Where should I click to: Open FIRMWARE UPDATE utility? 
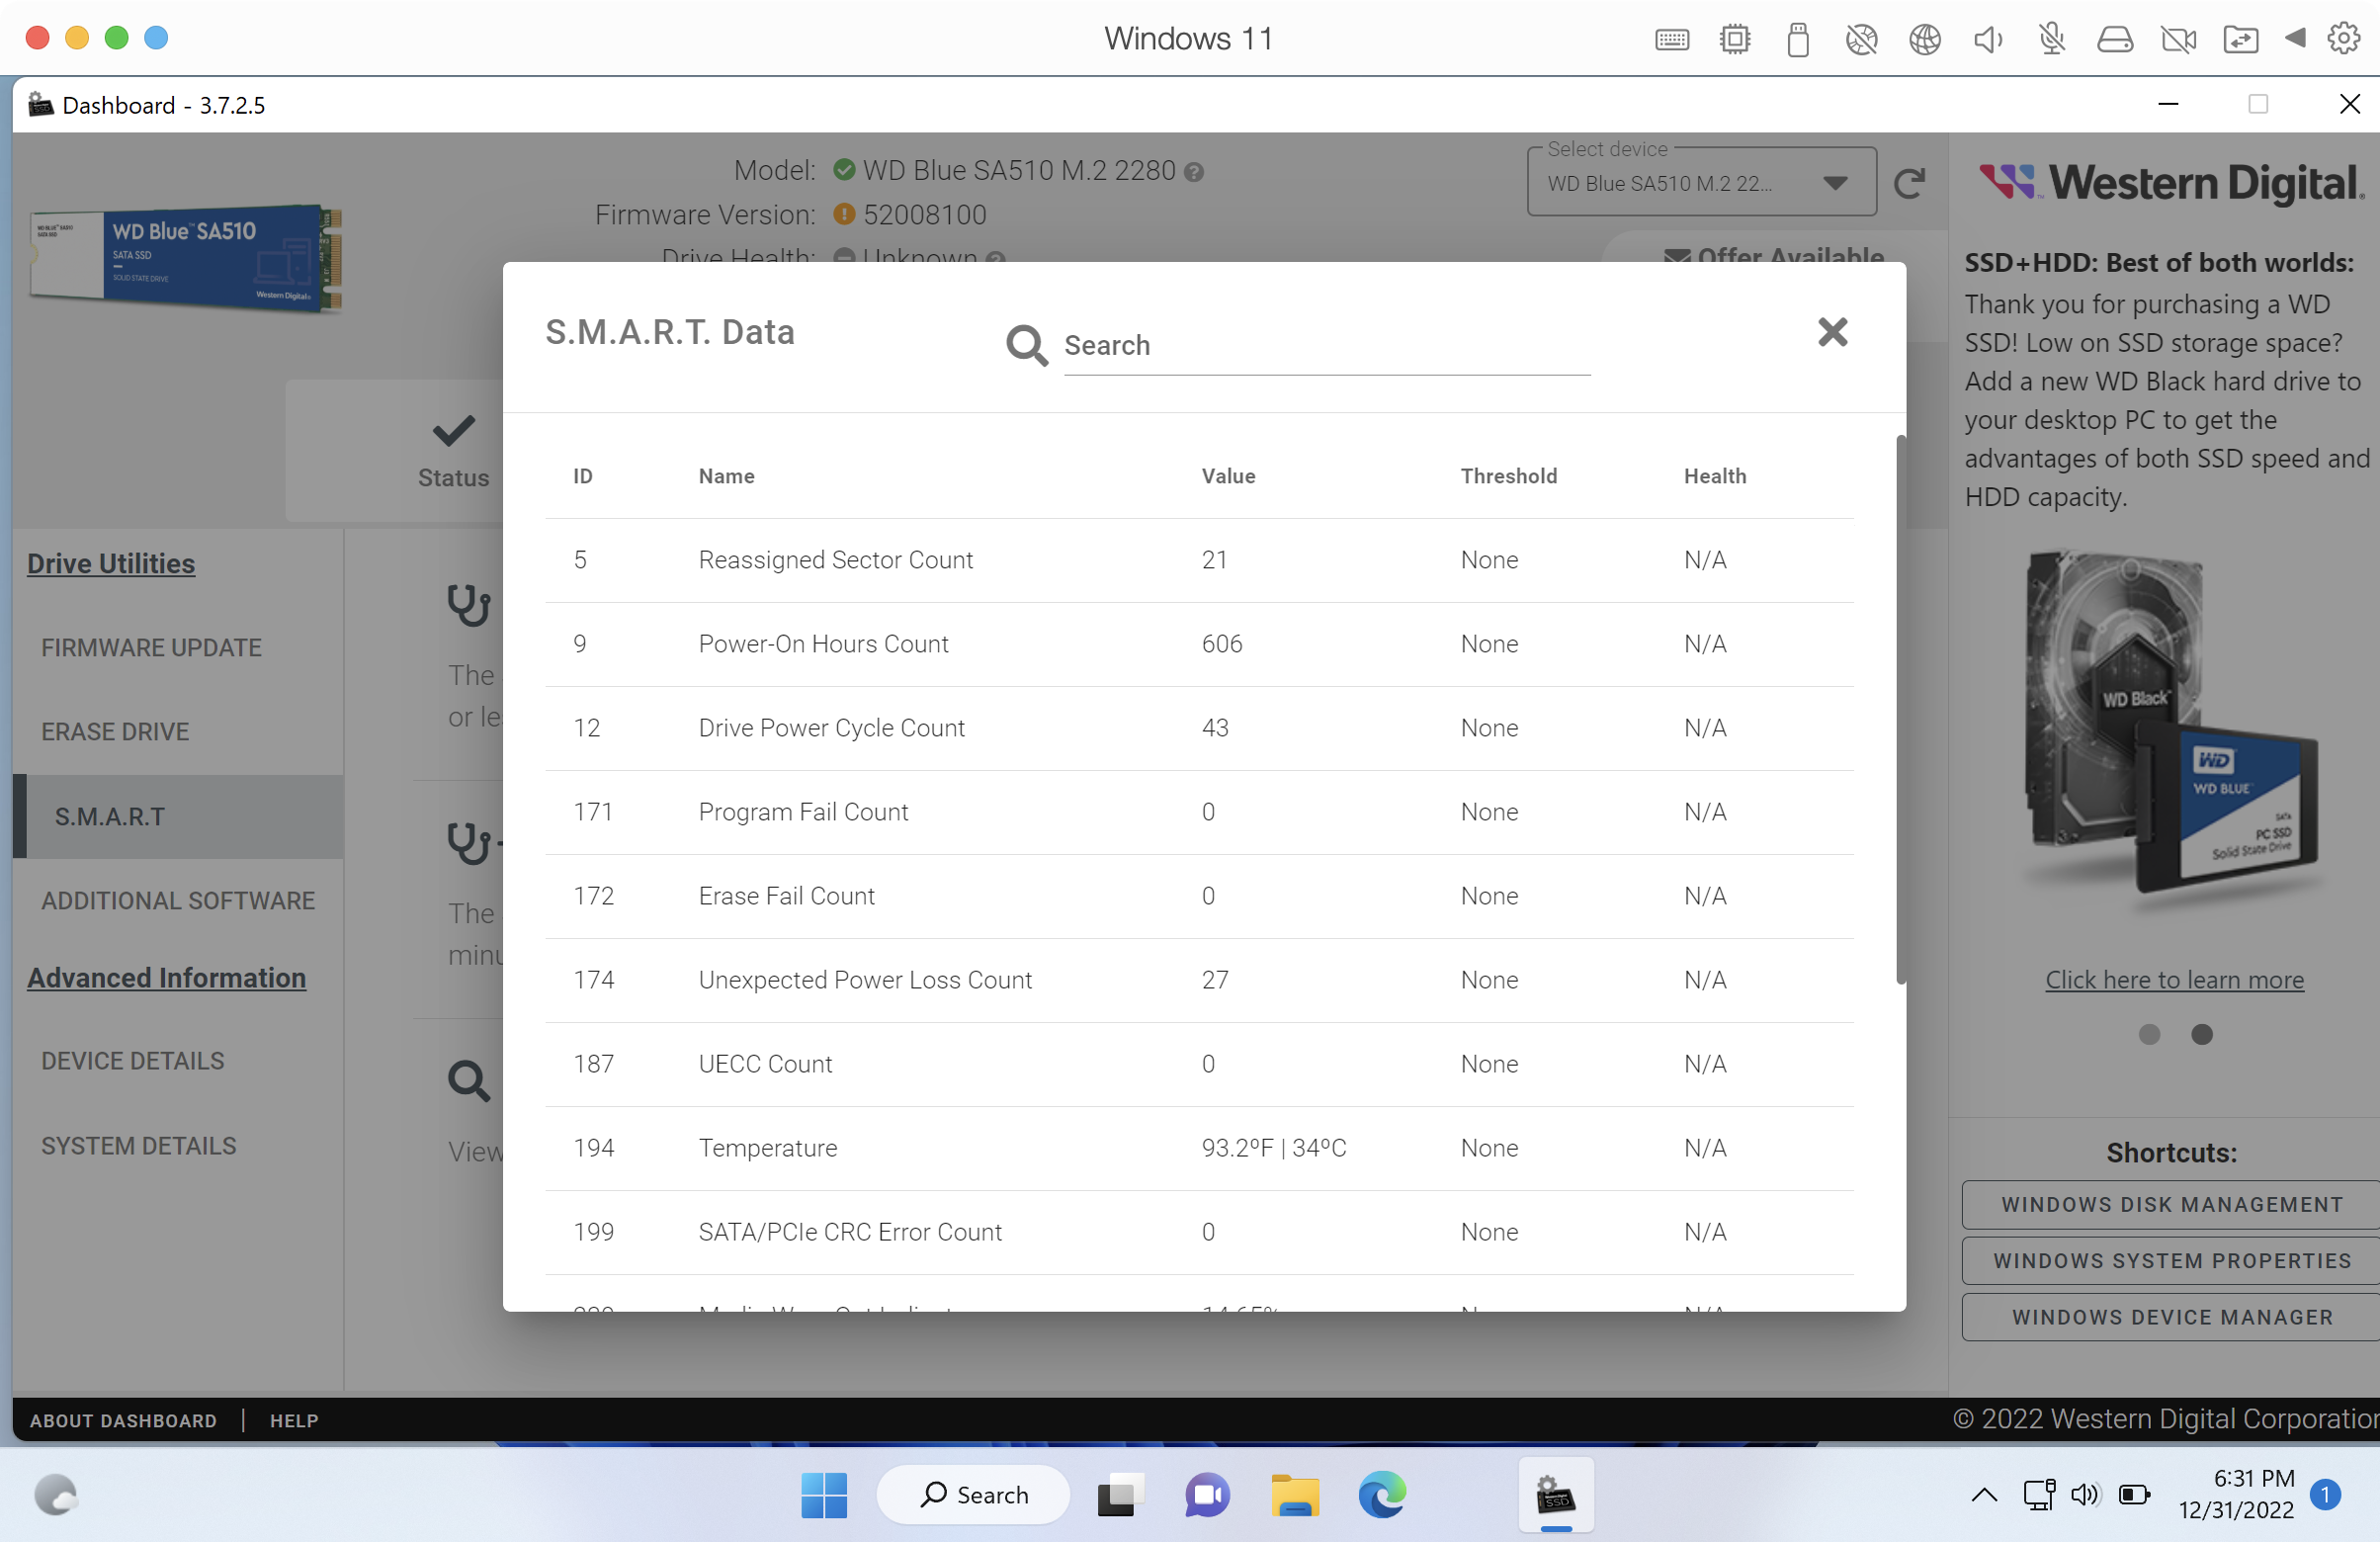coord(151,648)
